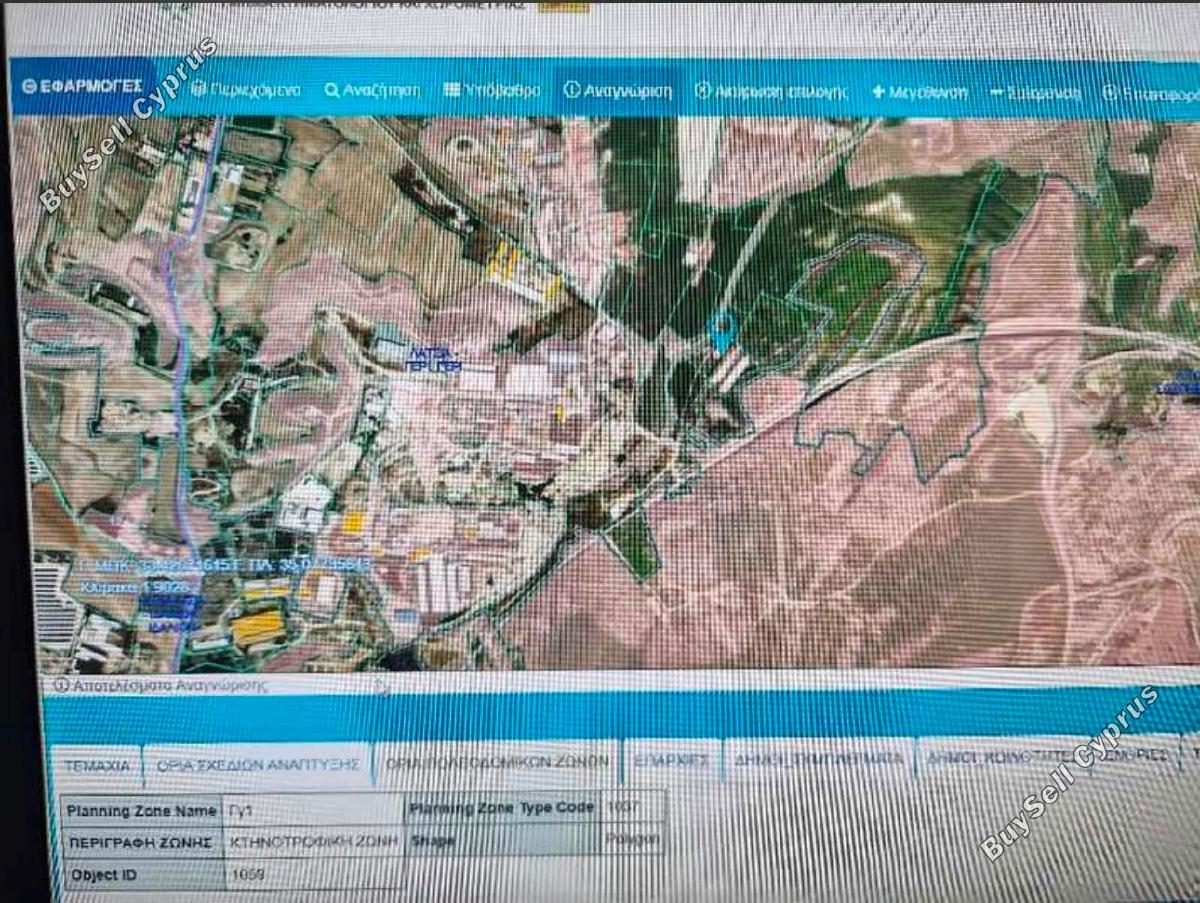Open the Περιεχόμενα contents panel
Screen dimensions: 1200x903
pos(245,90)
